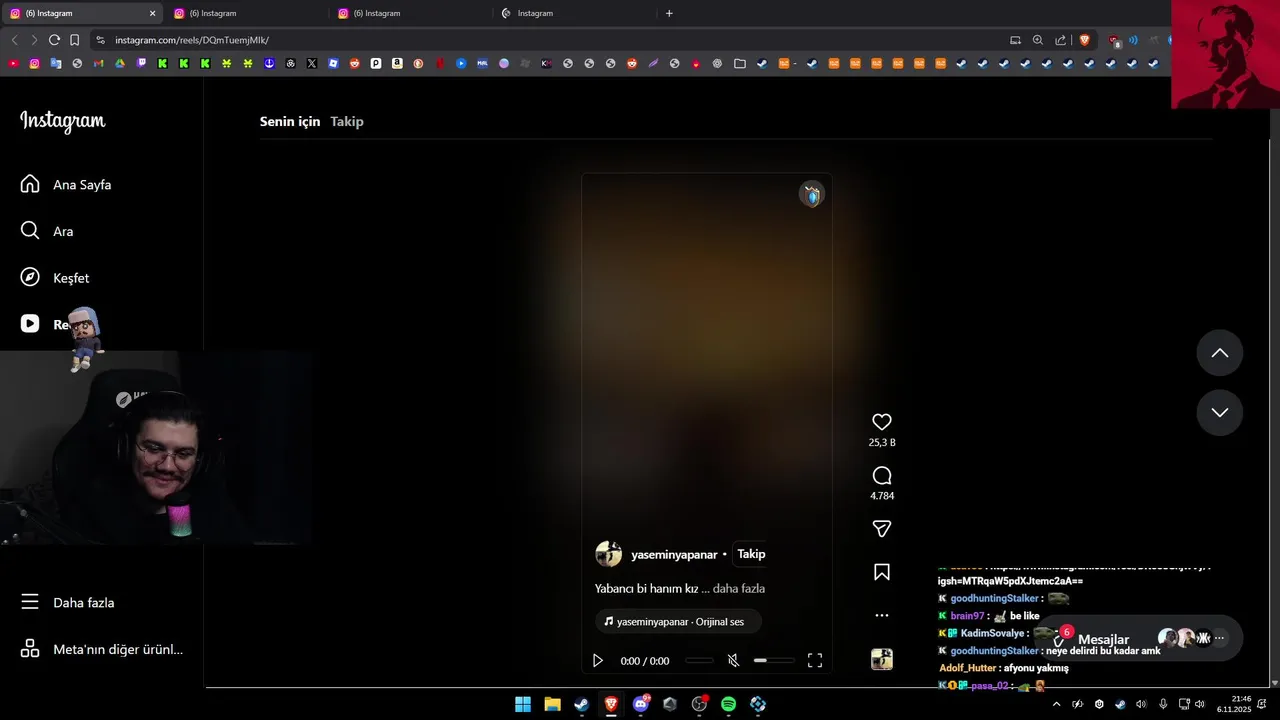Switch to 'Takip' feed tab

pos(347,121)
